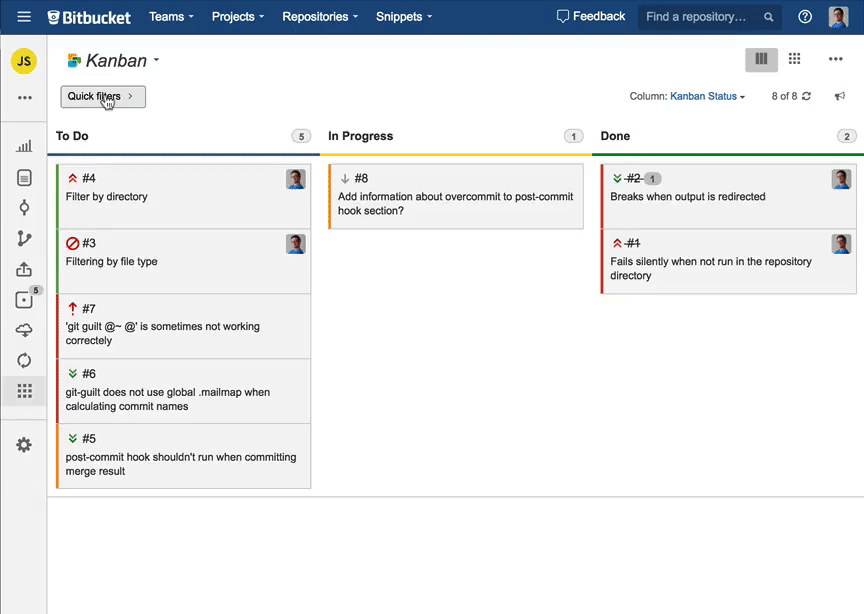Open issue #2 Breaks when output is redirected

728,196
